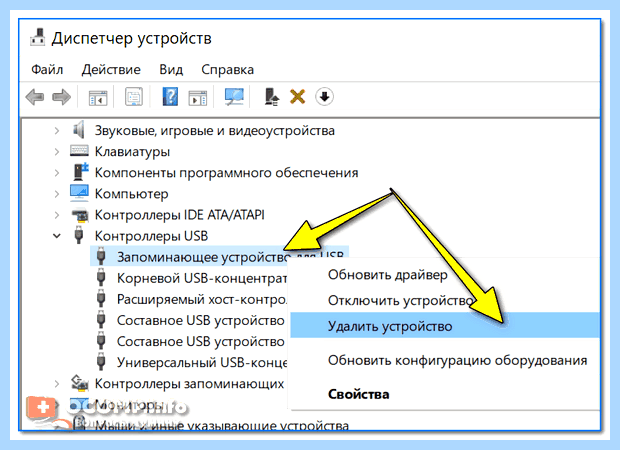Click the USB icon beside Универсальный USB-концентратор

101,361
